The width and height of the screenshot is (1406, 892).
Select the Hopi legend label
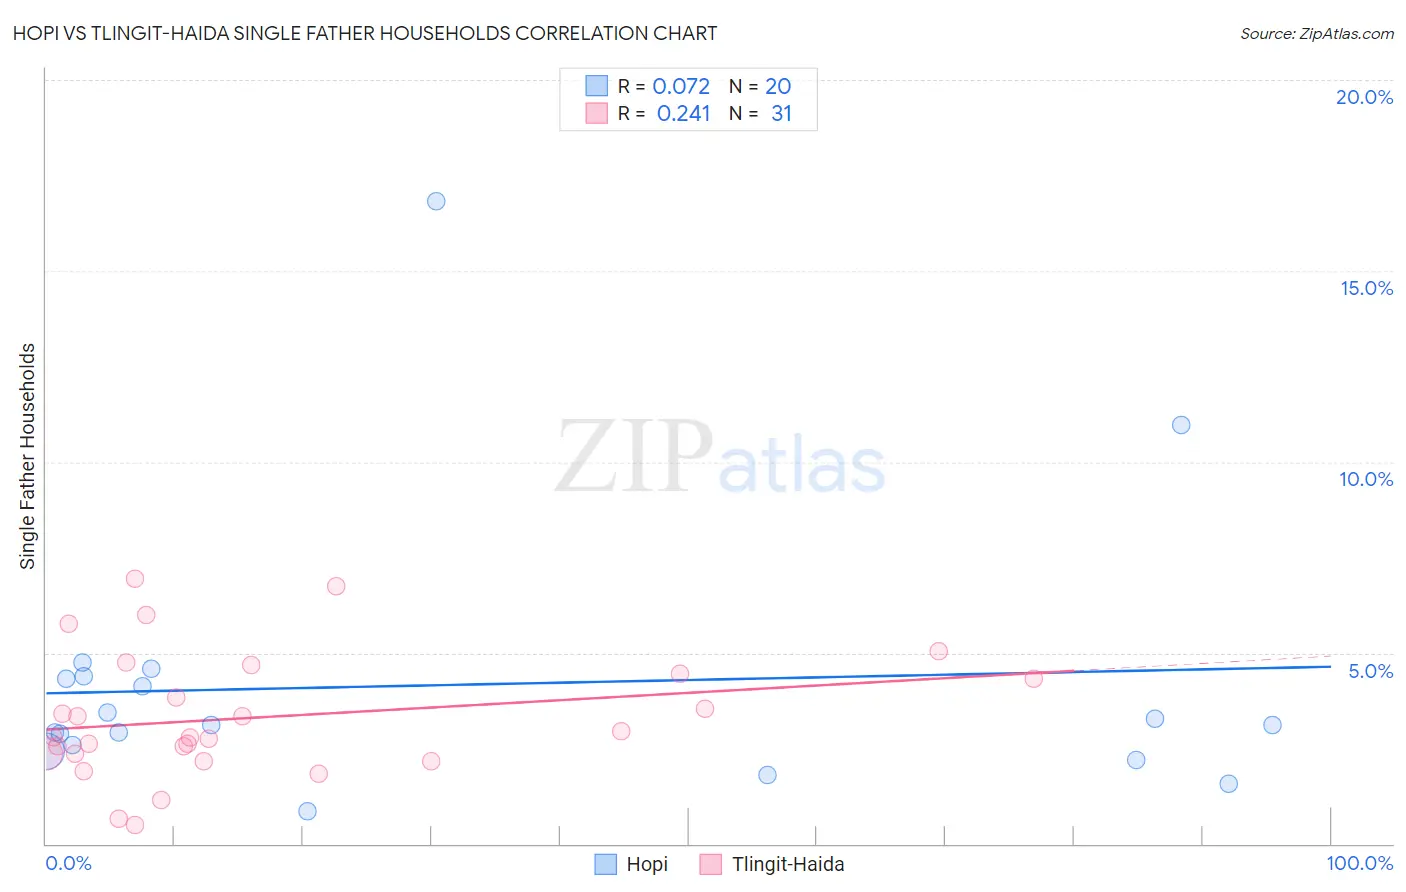click(x=647, y=864)
